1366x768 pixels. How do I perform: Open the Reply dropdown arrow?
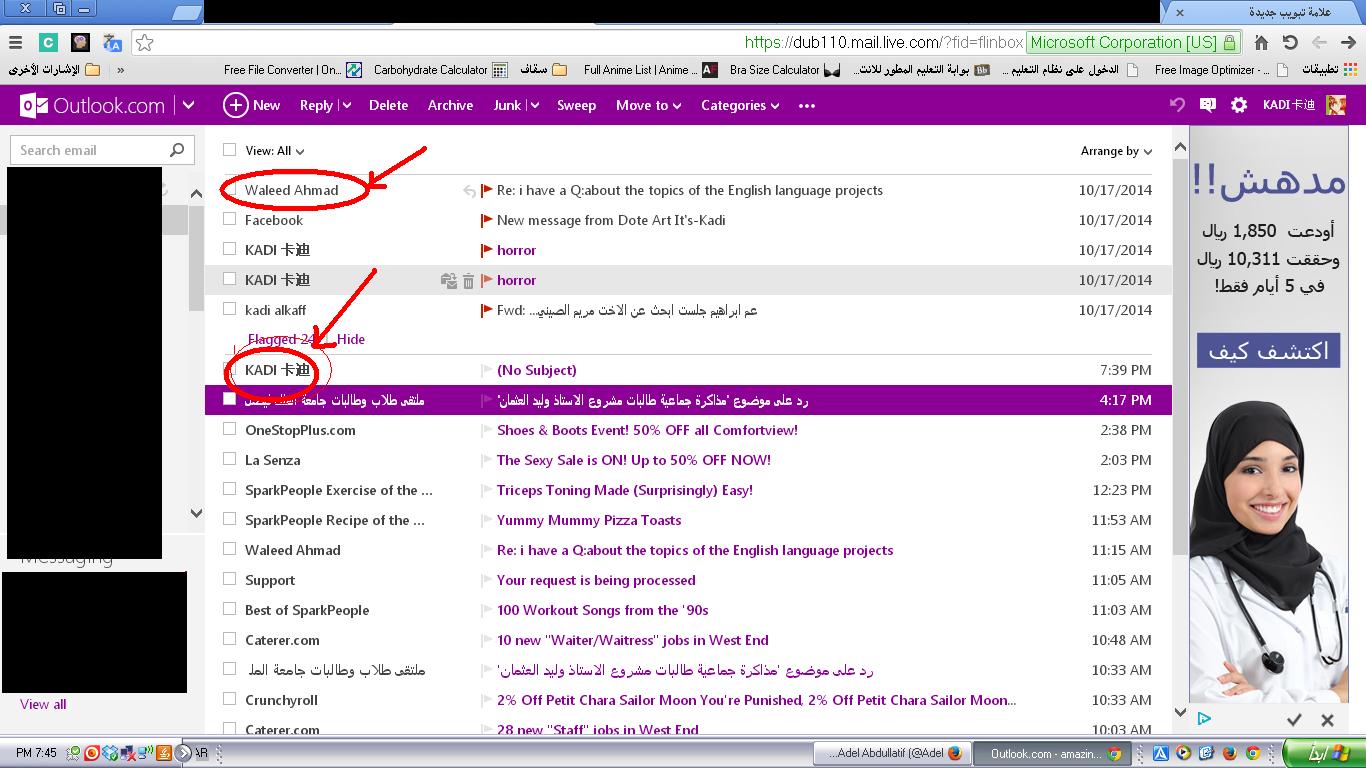(x=347, y=105)
